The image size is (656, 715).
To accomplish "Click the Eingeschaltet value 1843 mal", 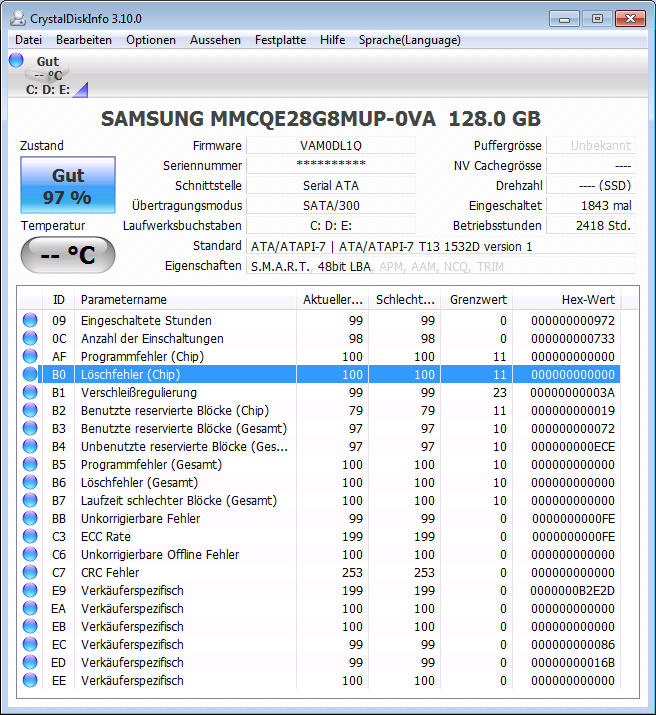I will [591, 206].
